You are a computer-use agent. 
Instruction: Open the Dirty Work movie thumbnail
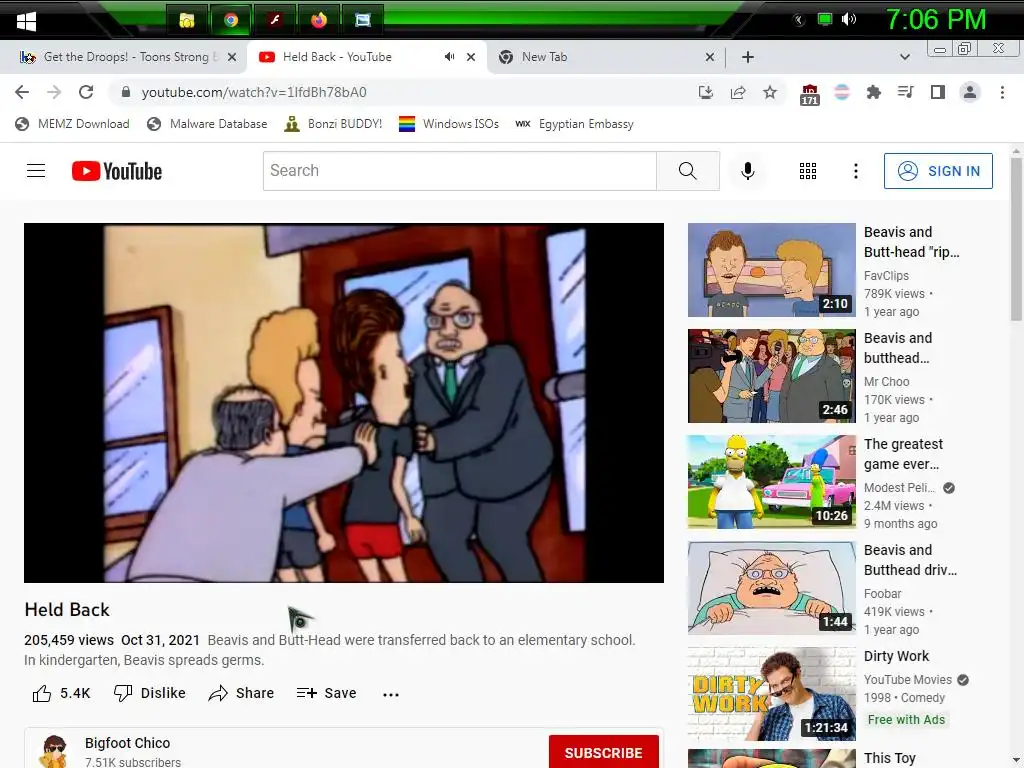[771, 694]
